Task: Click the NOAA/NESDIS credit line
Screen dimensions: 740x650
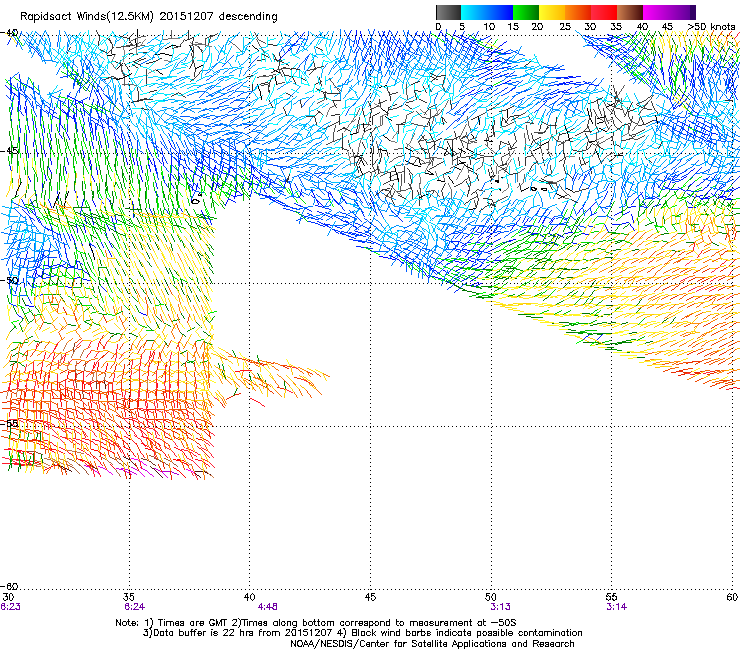Action: 432,644
